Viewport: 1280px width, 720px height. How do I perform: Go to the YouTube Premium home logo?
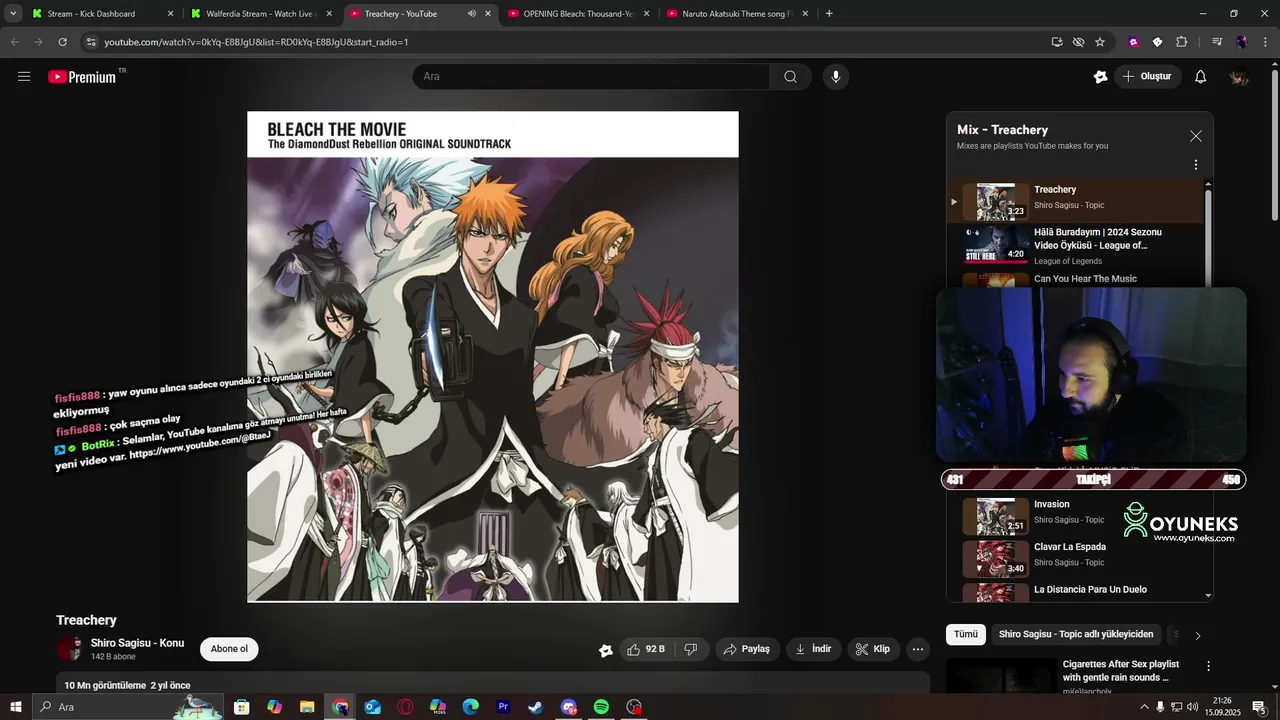82,77
